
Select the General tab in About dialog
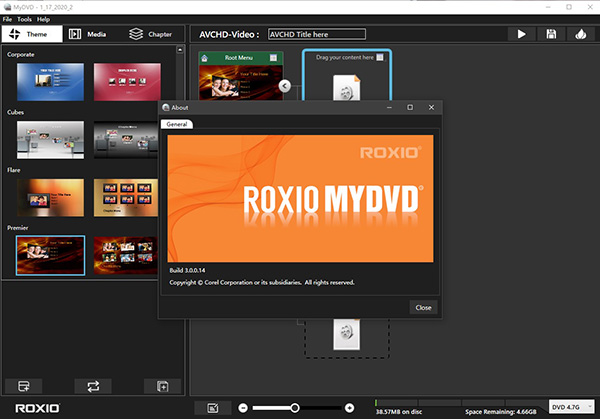coord(177,124)
